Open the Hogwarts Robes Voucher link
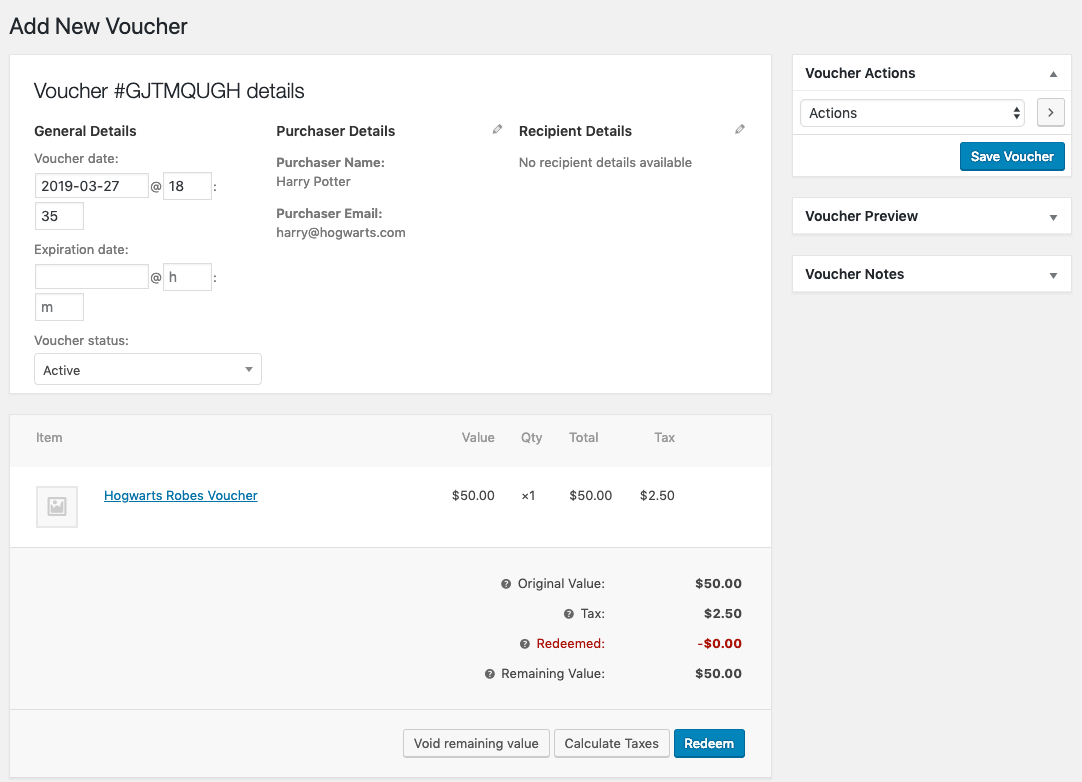1082x782 pixels. tap(181, 496)
